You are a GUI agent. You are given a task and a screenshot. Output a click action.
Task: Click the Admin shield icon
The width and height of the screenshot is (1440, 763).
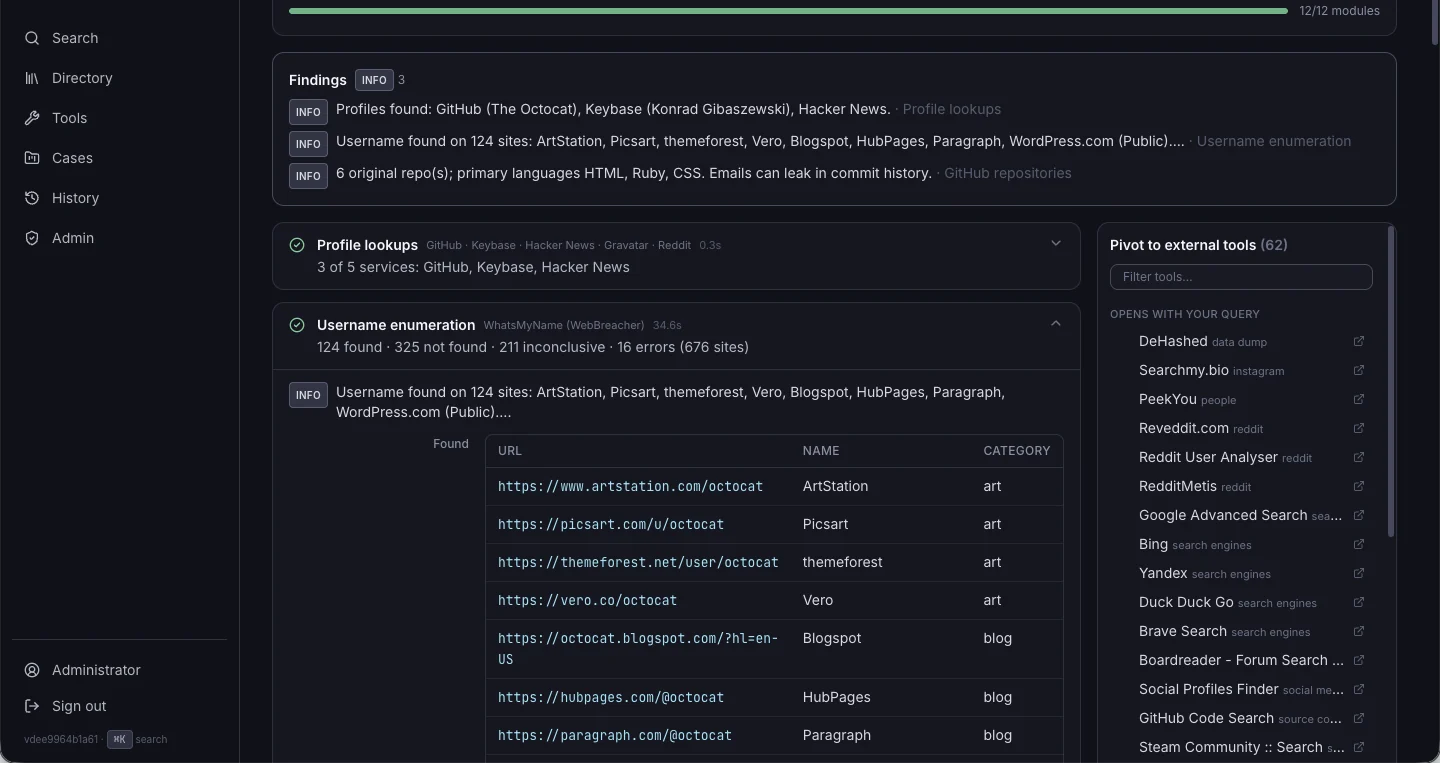[32, 238]
